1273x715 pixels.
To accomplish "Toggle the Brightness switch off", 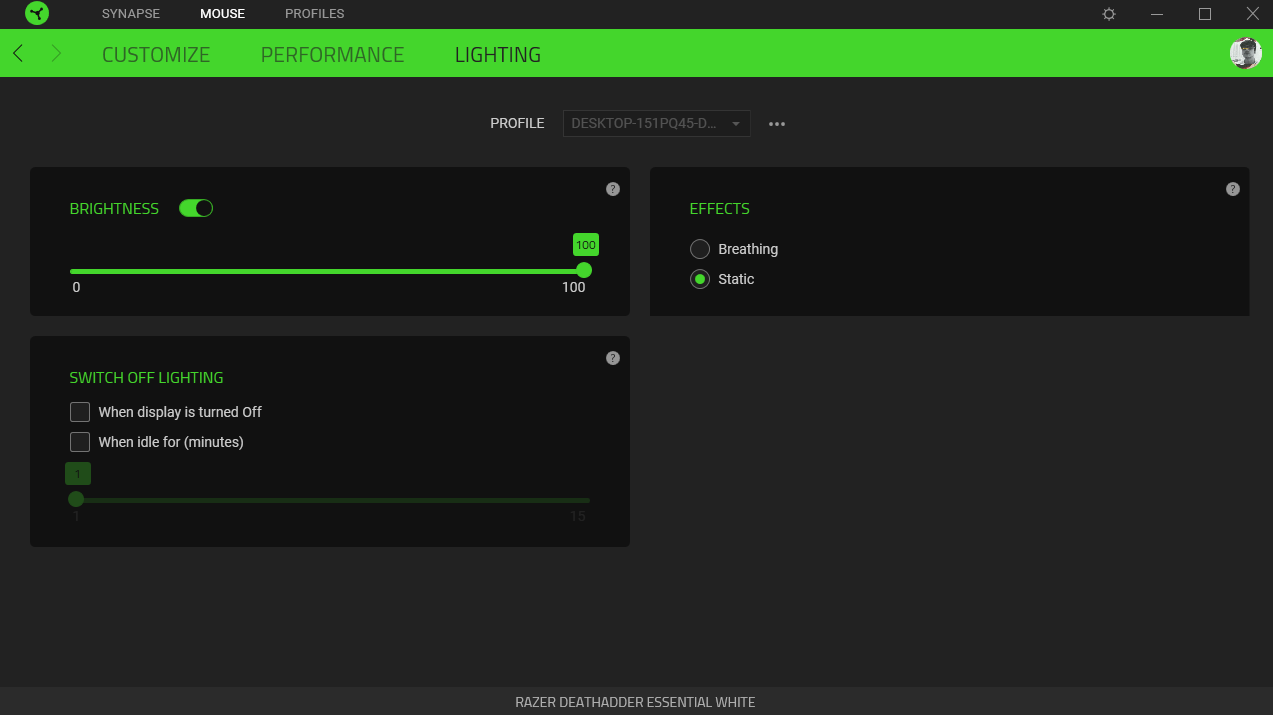I will click(196, 208).
